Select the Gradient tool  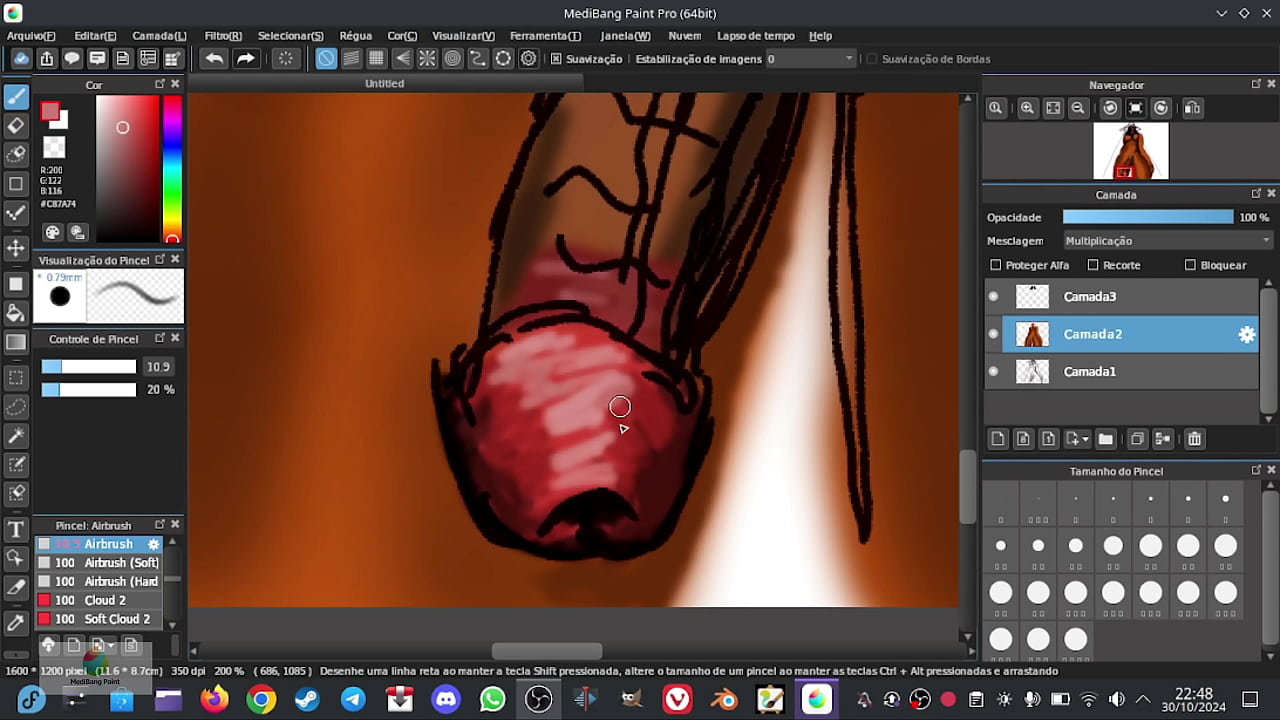tap(16, 342)
